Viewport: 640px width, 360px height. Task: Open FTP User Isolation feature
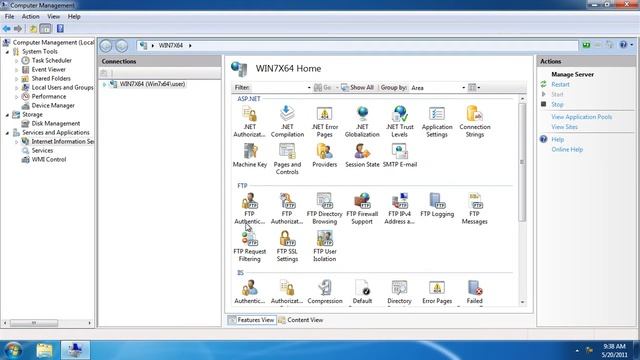click(324, 246)
